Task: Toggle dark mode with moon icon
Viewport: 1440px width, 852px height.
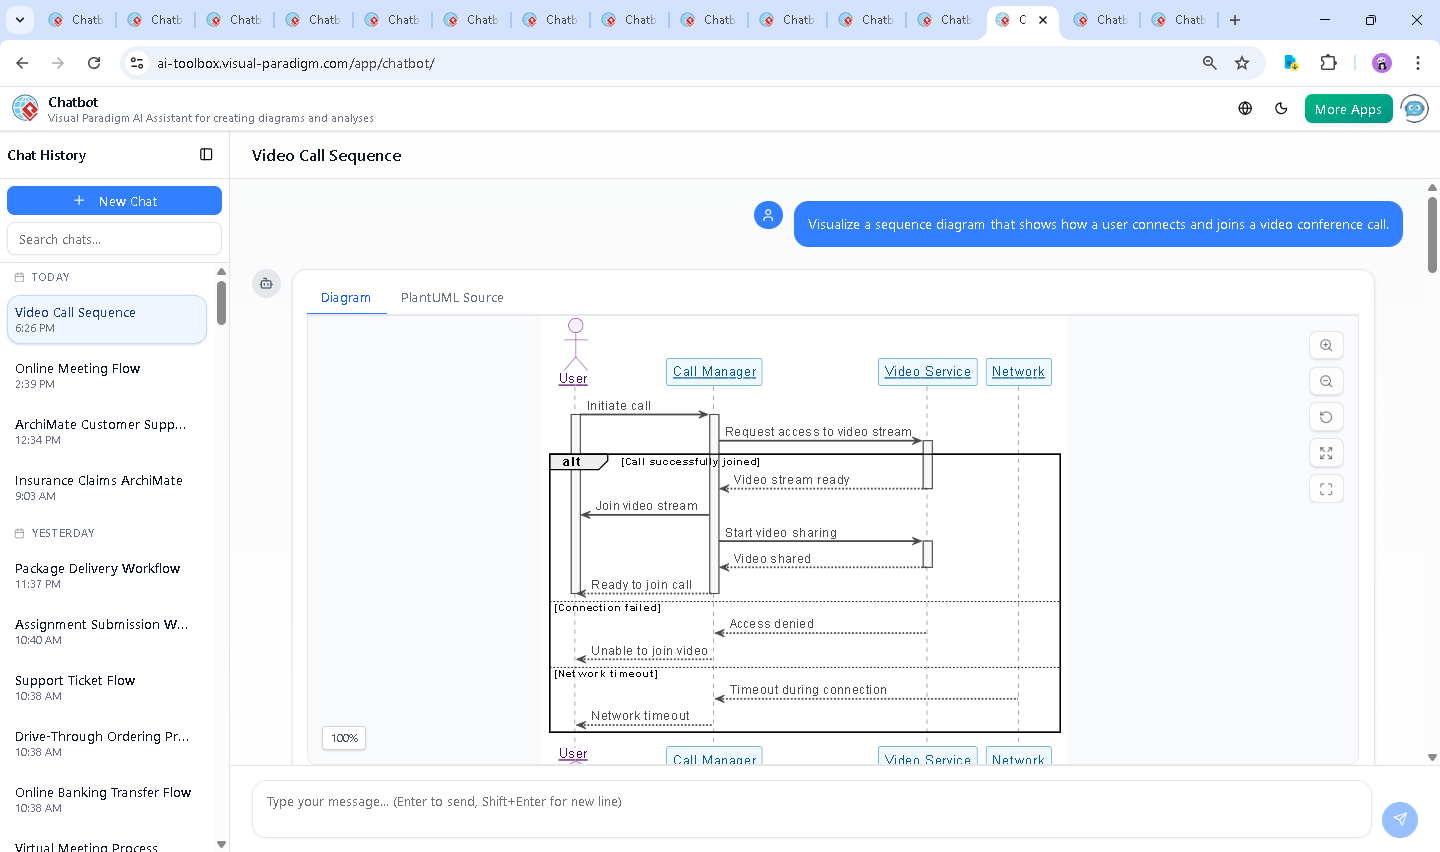Action: pos(1281,109)
